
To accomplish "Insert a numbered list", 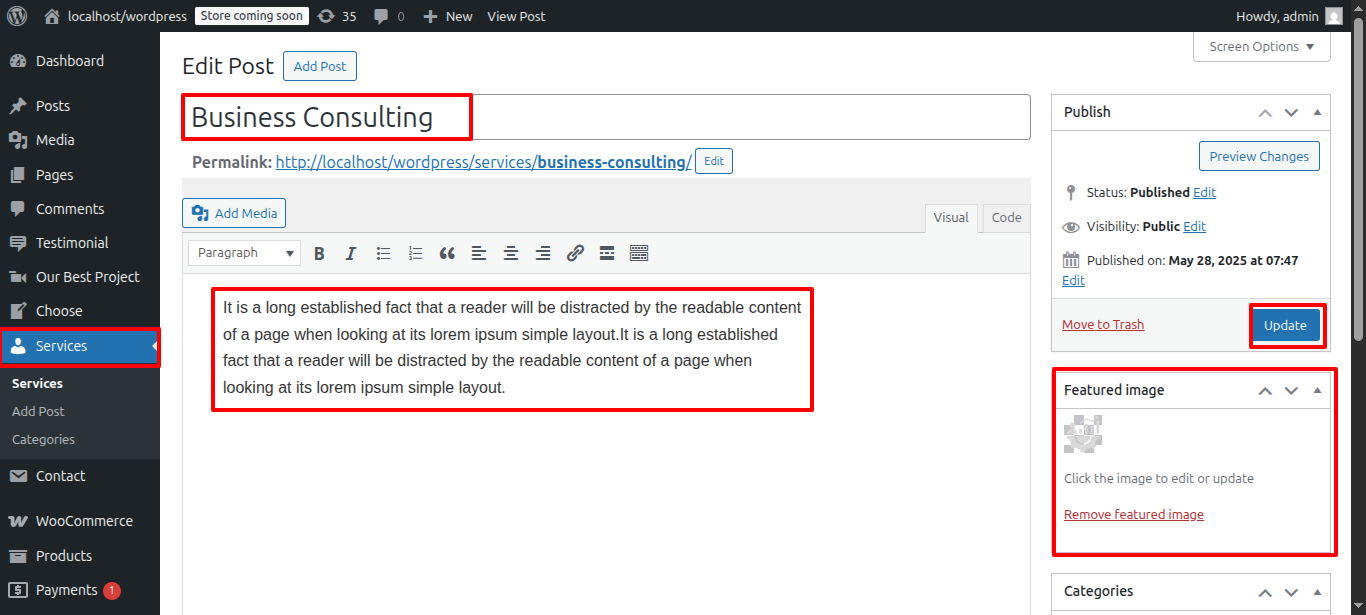I will tap(415, 254).
